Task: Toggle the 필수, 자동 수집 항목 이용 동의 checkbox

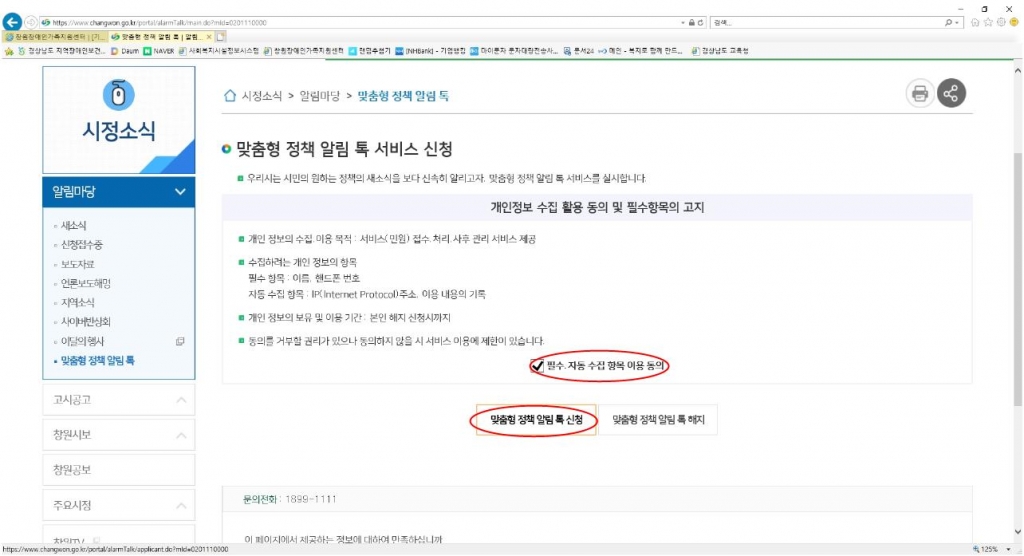Action: coord(537,366)
